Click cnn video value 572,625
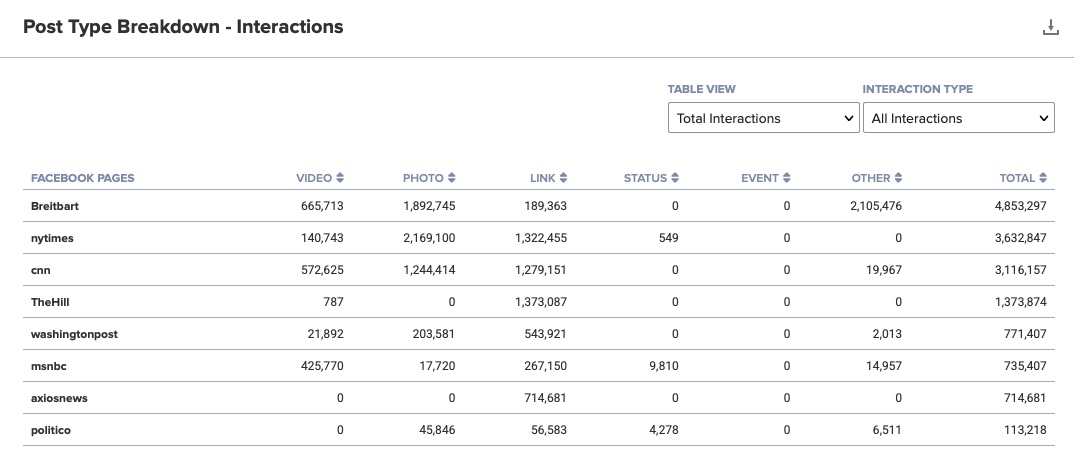1074x460 pixels. tap(322, 270)
